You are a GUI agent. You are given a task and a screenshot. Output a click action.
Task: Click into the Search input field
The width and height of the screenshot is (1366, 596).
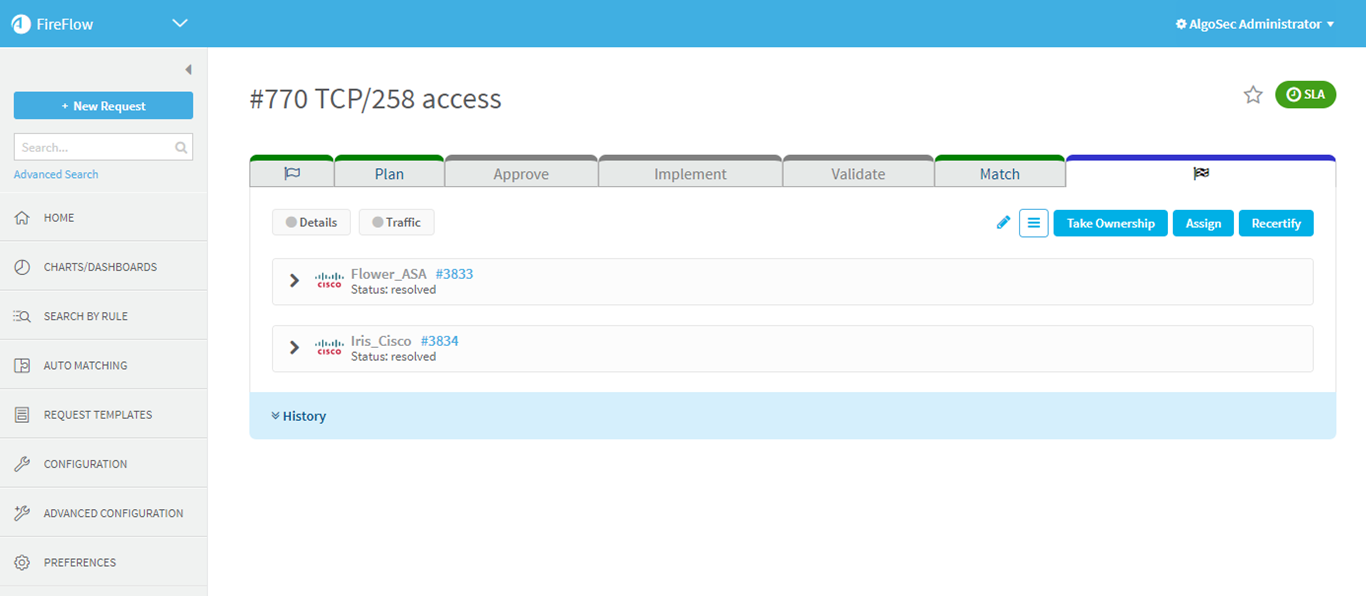point(94,148)
